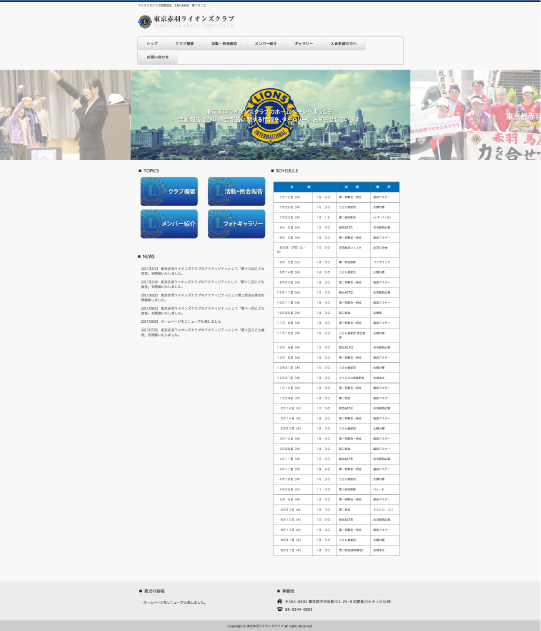
Task: Open the トップ navigation item
Action: click(x=152, y=43)
